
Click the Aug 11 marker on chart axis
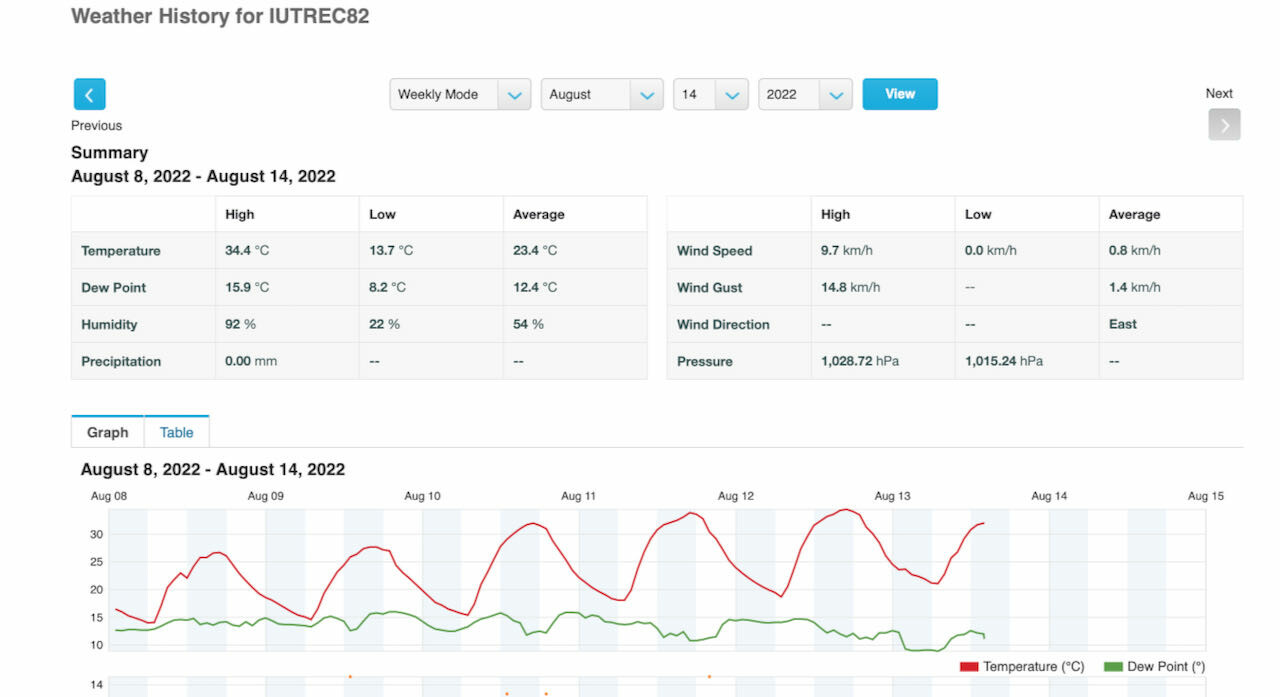pyautogui.click(x=579, y=496)
